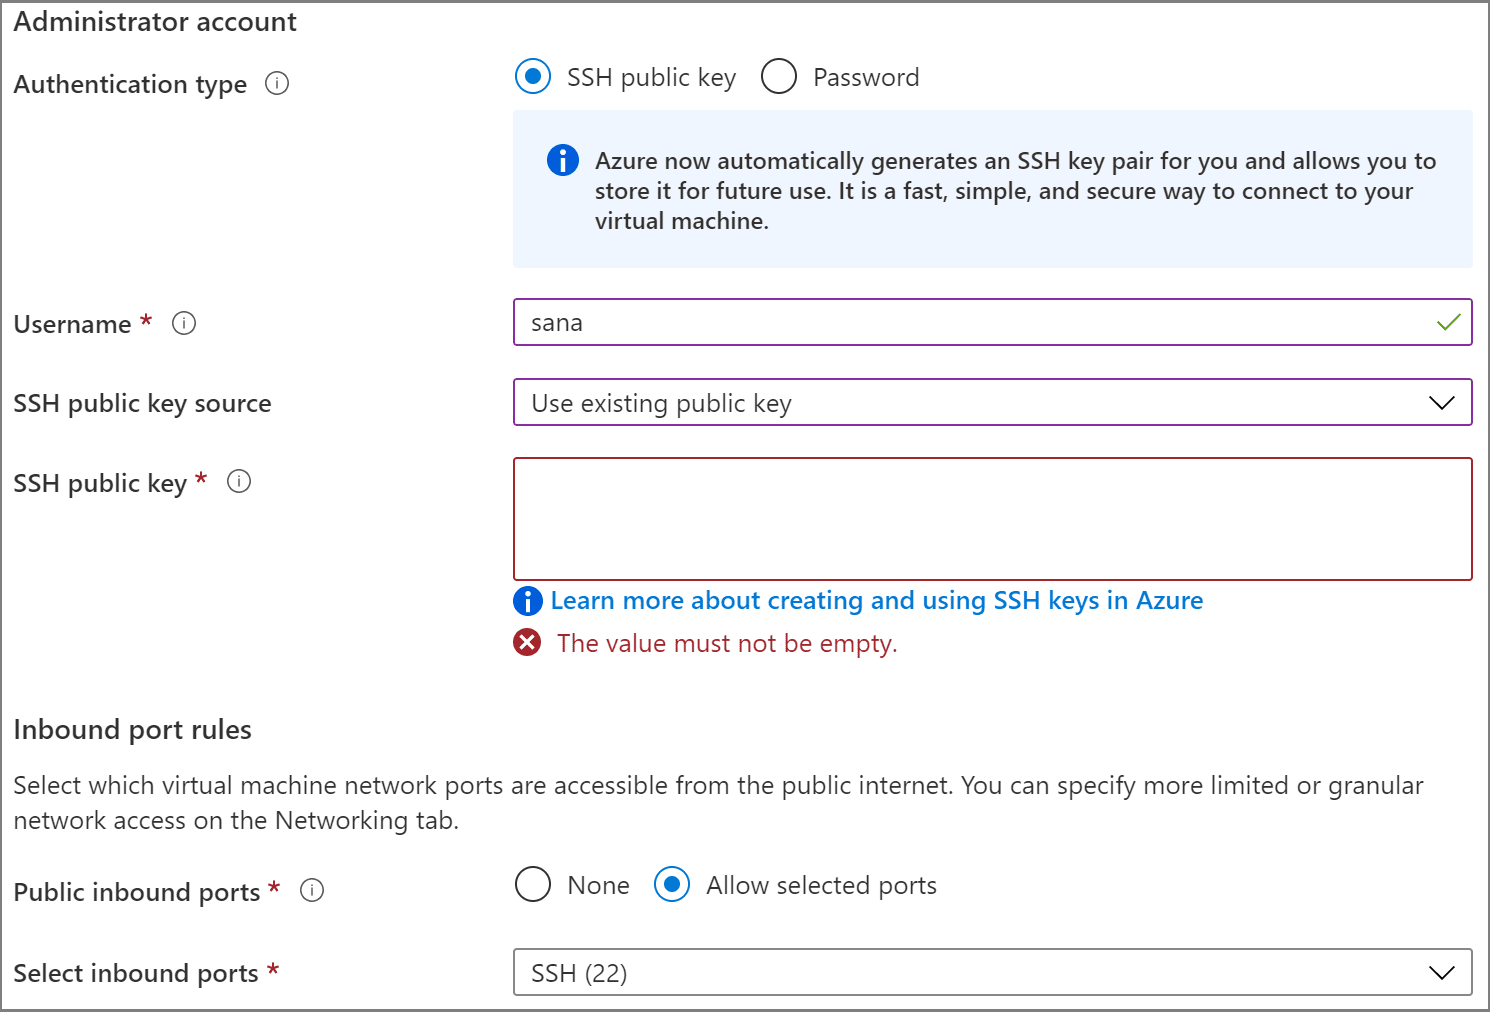
Task: Click the info icon next to Username
Action: [184, 323]
